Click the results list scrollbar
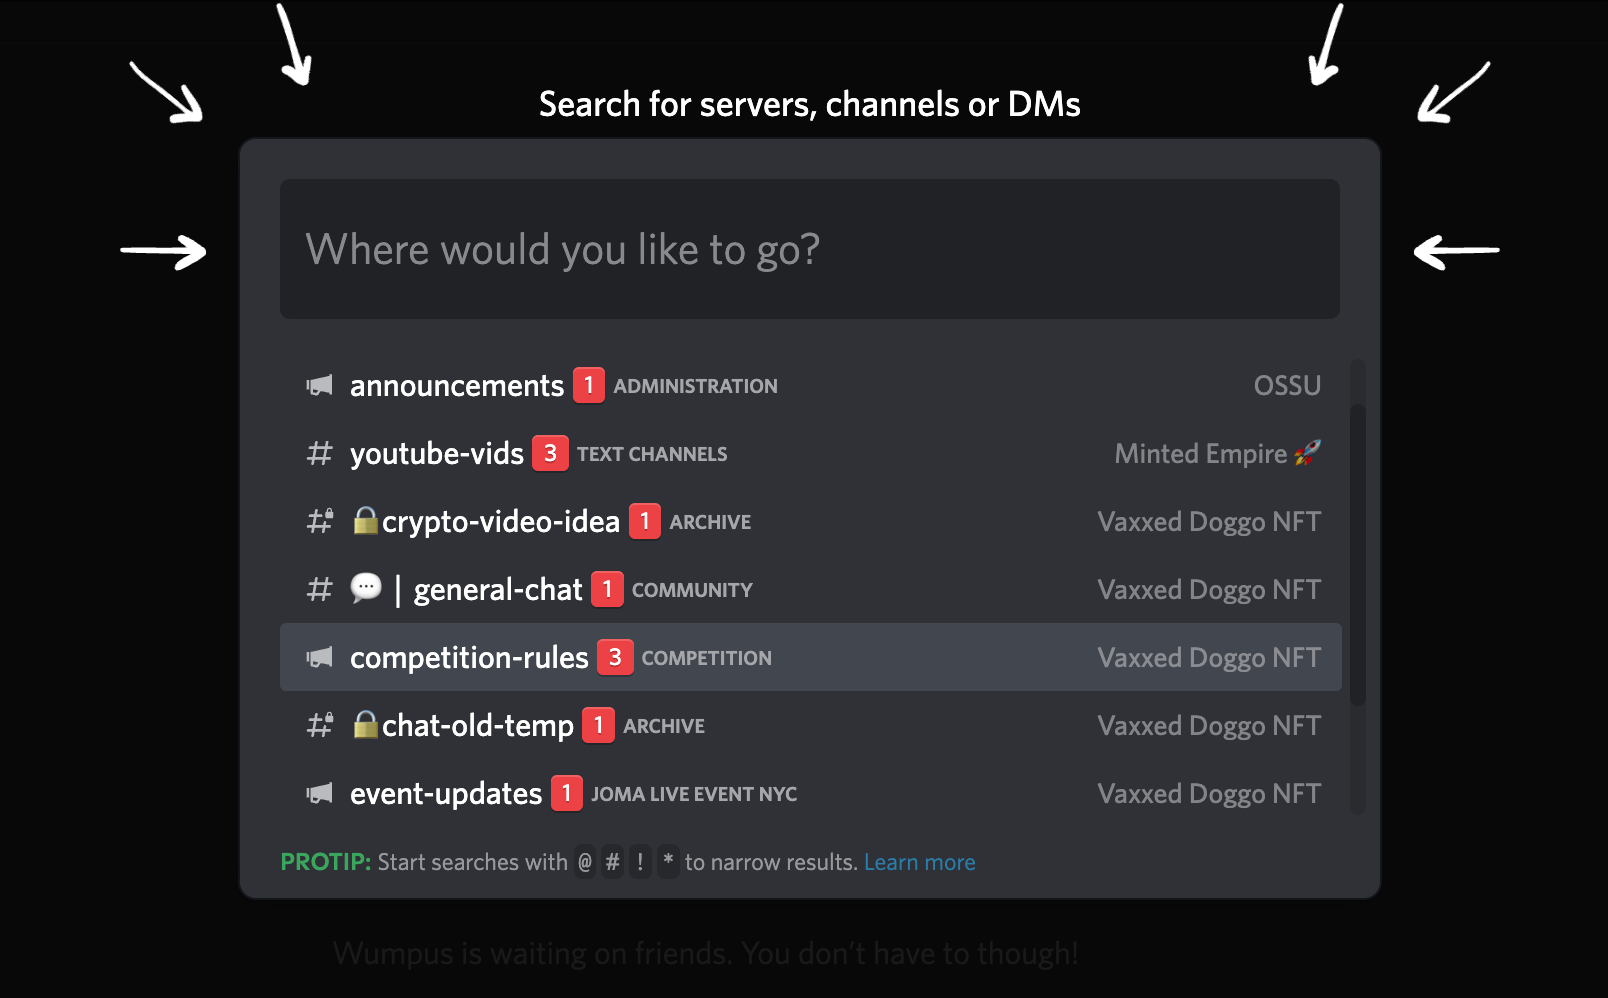The image size is (1608, 998). coord(1357,555)
